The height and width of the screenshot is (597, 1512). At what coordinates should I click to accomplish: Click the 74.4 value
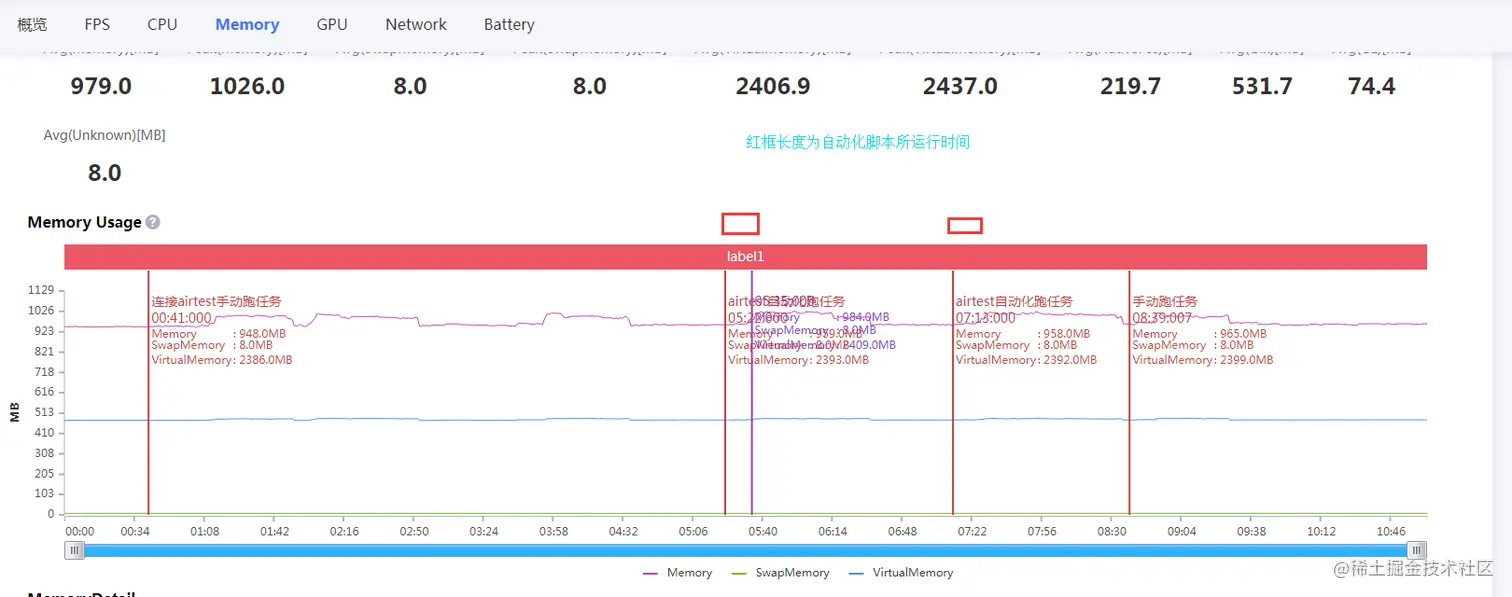(x=1372, y=86)
